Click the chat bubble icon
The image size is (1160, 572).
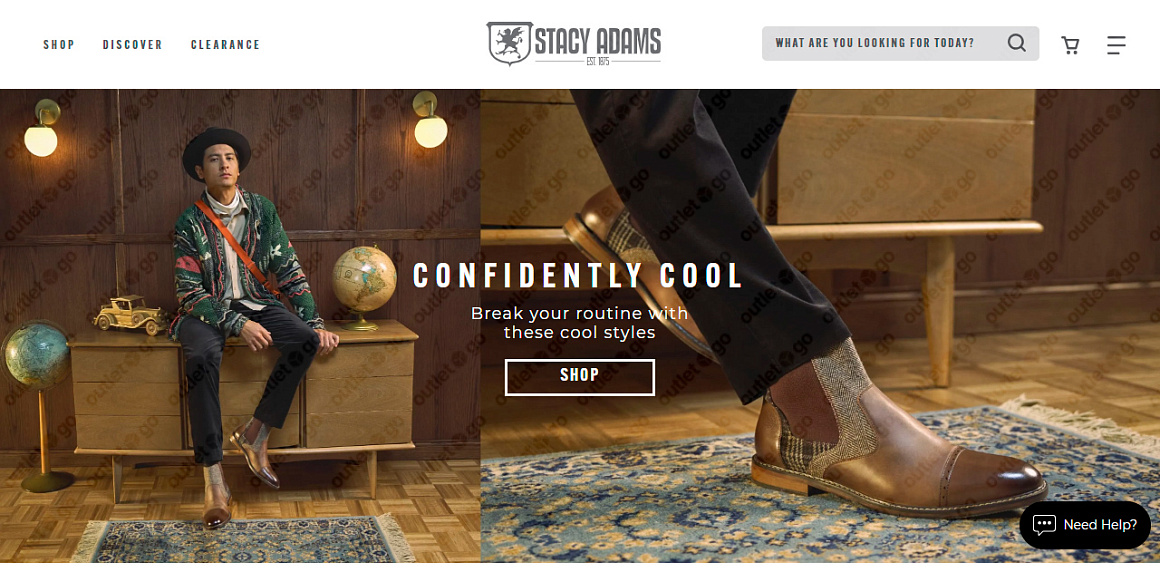1044,524
